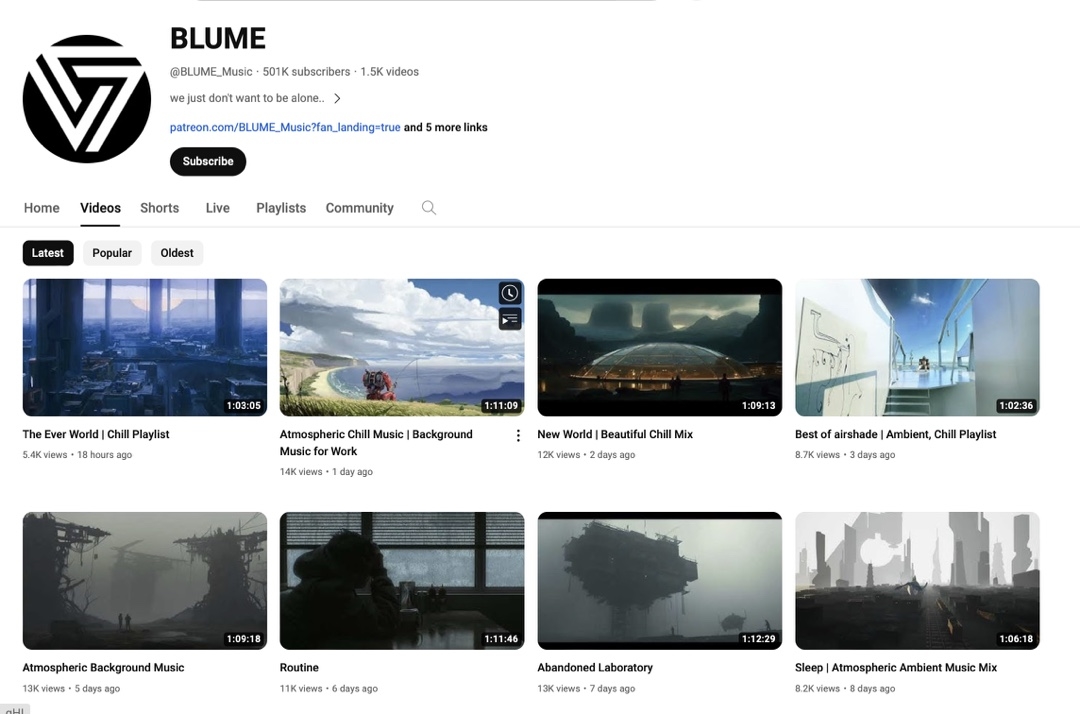Open the Routine video thumbnail
1080x714 pixels.
[402, 580]
